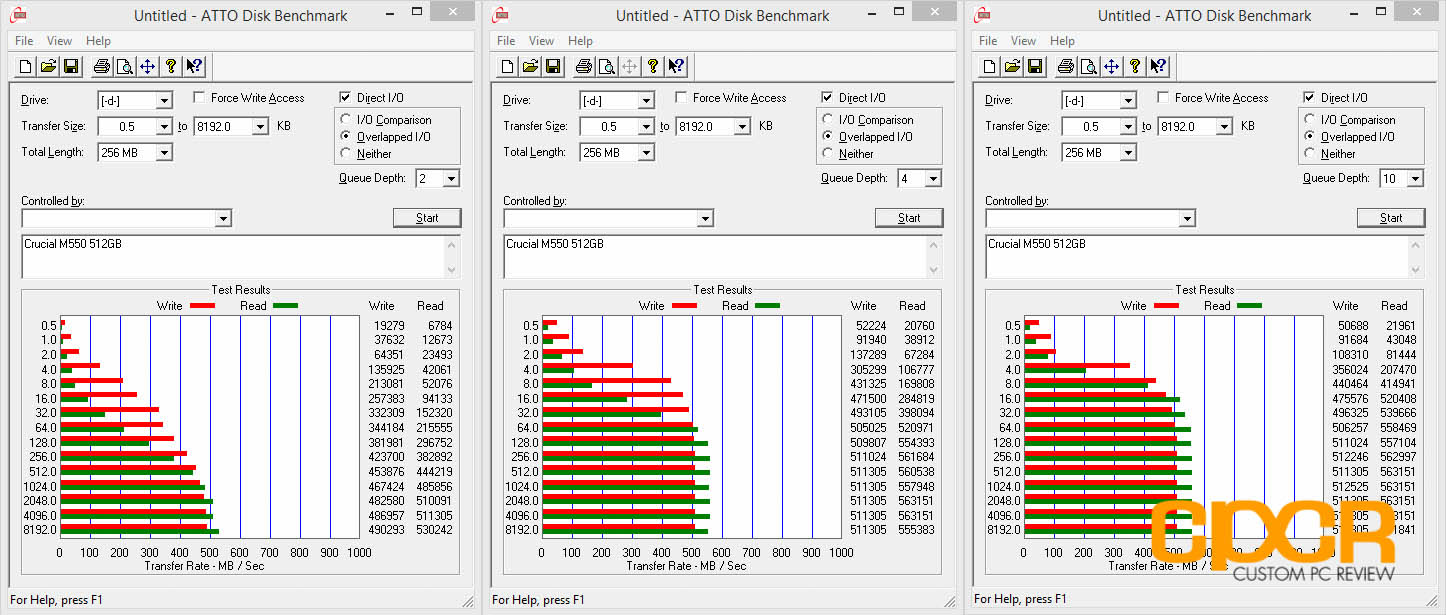The width and height of the screenshot is (1446, 615).
Task: Click New file icon in right ATTO window
Action: (990, 67)
